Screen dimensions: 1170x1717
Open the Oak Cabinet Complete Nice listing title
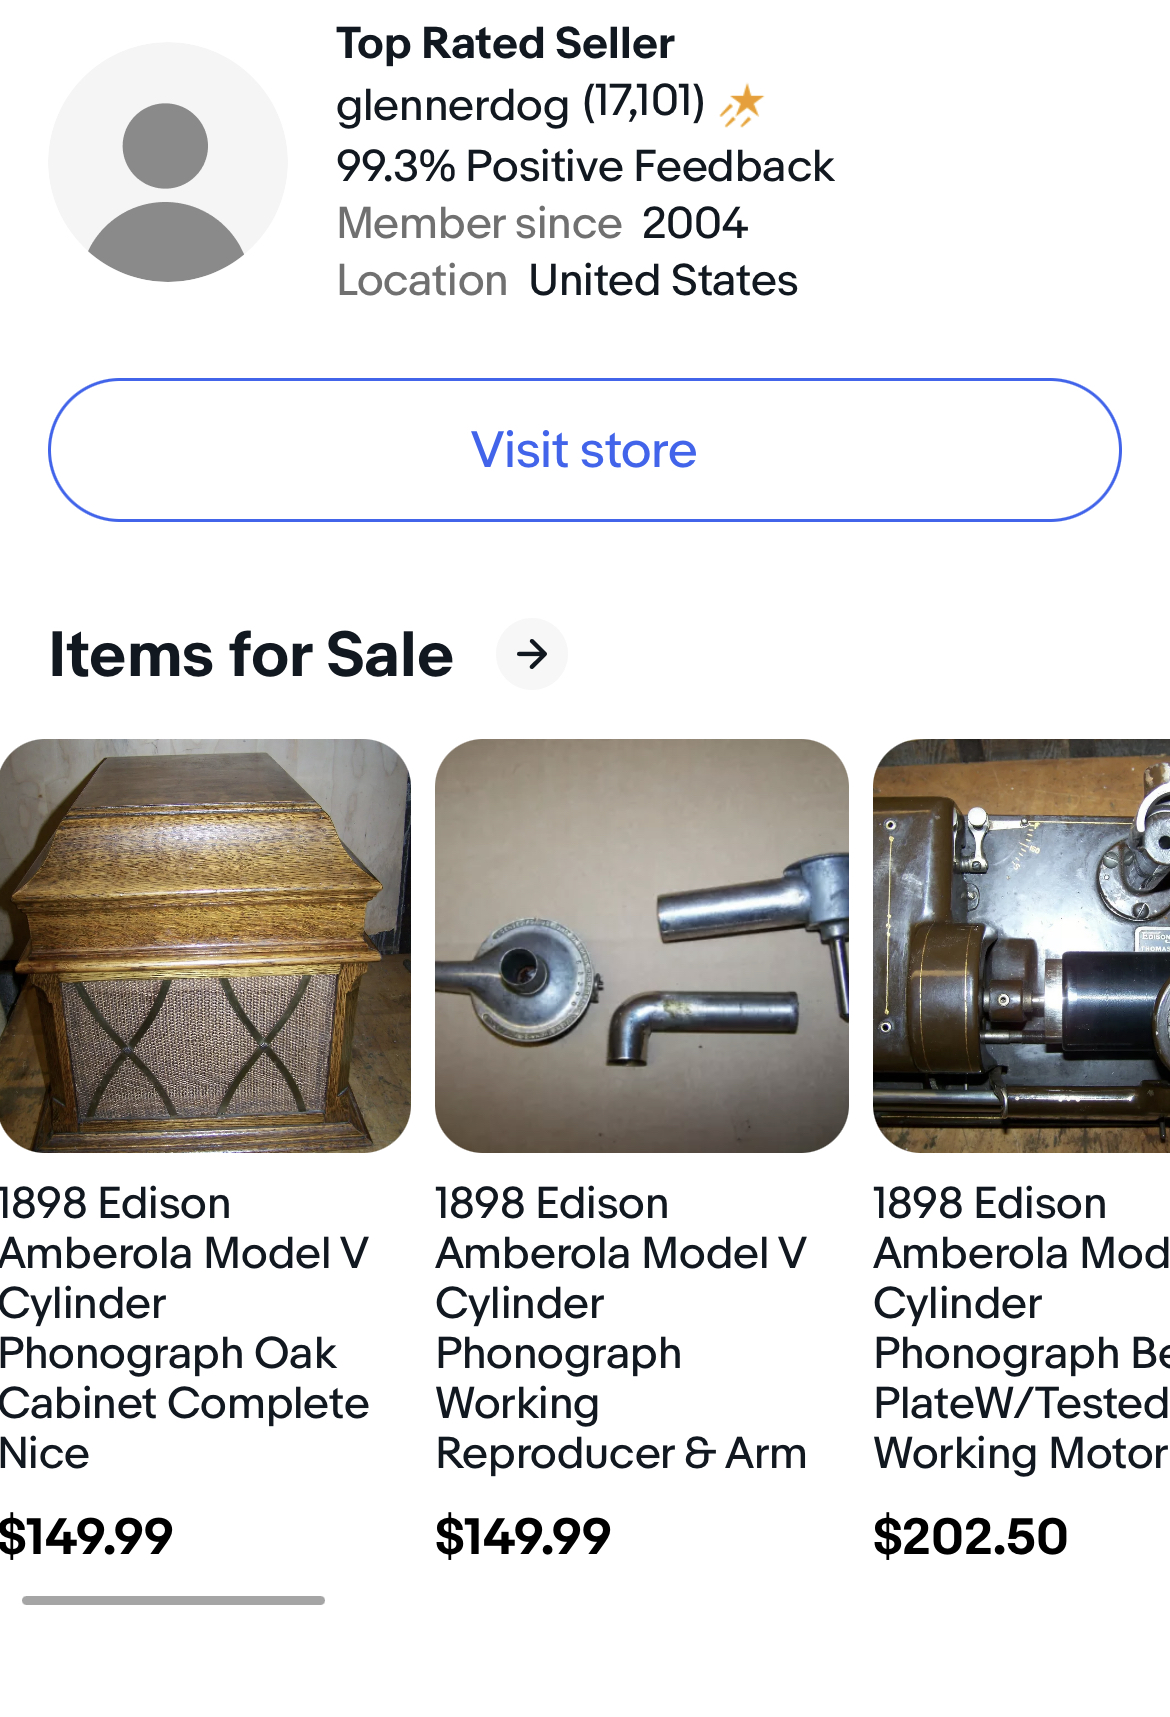[x=184, y=1327]
